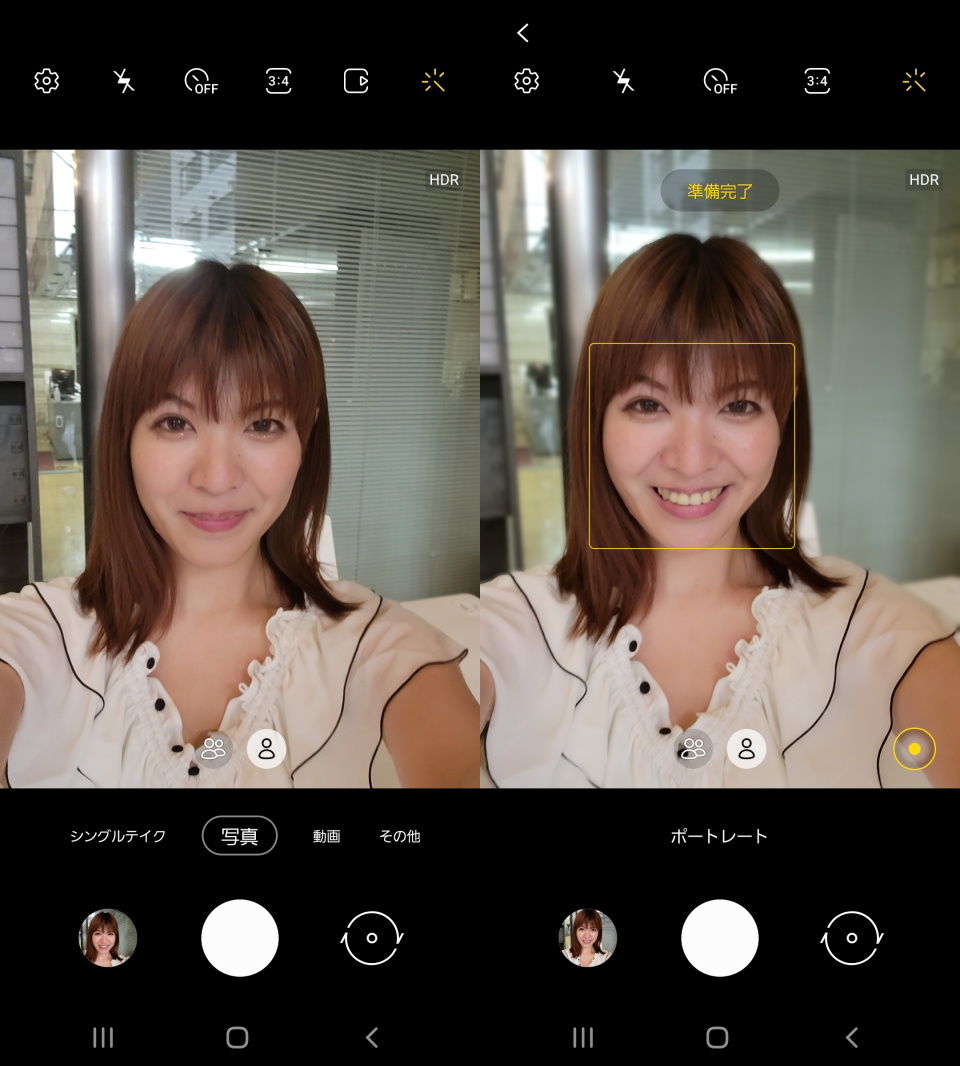This screenshot has width=960, height=1066.
Task: Tap home button in left navigation bar
Action: [x=237, y=1037]
